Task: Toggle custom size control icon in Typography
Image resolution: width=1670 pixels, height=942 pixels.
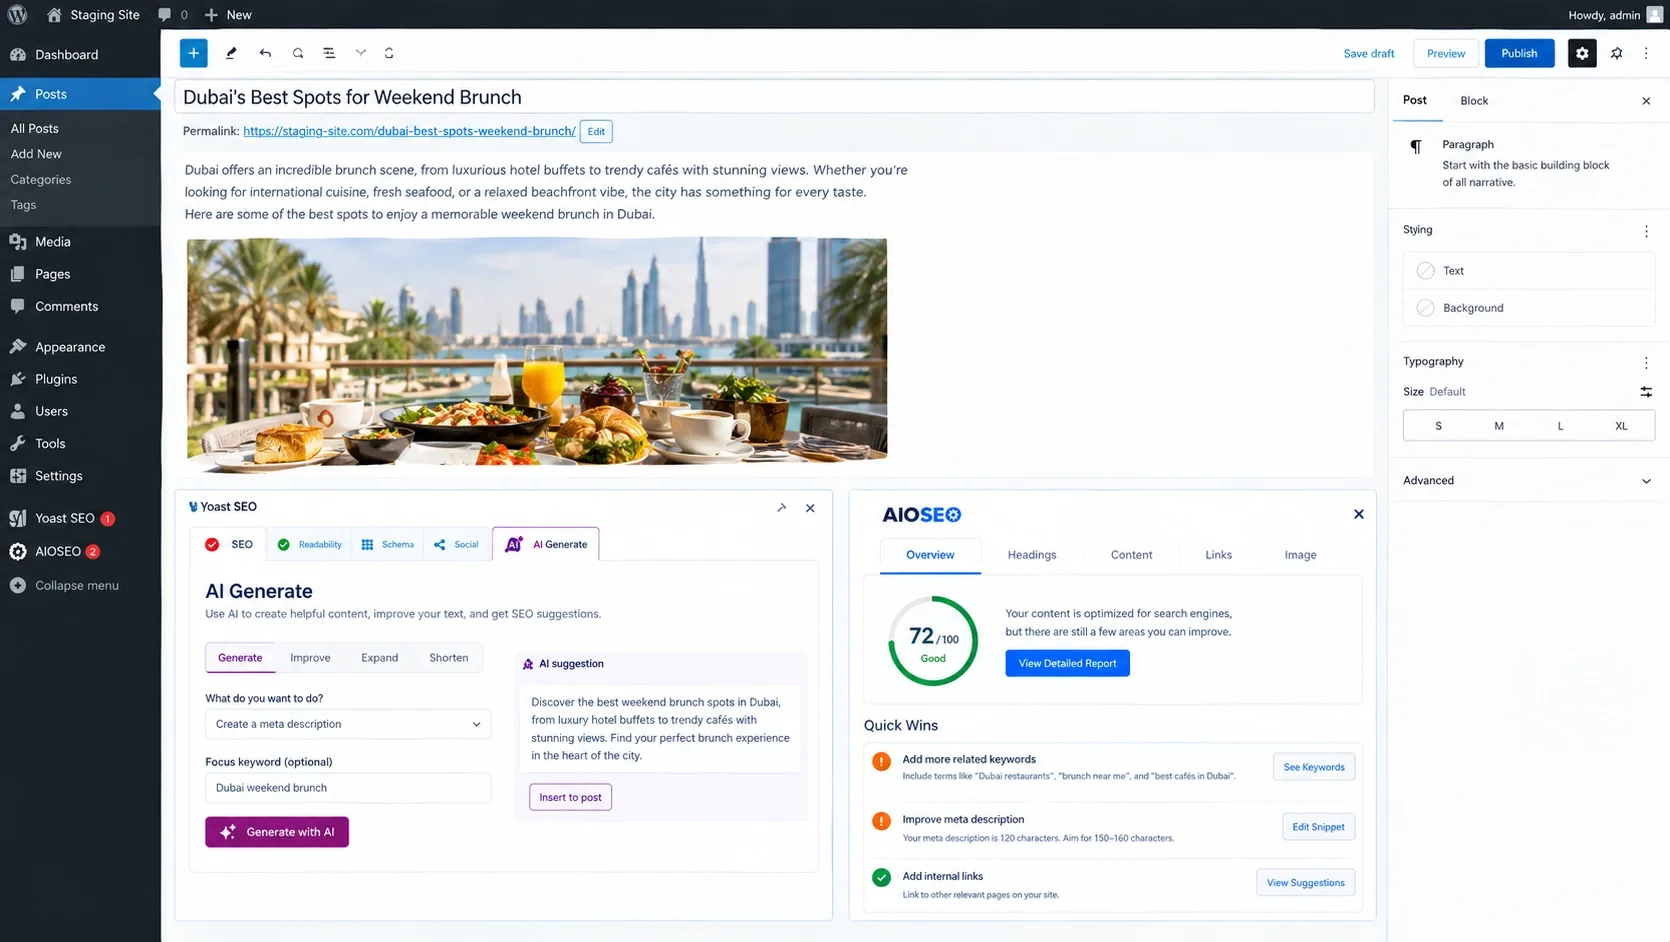Action: pos(1646,392)
